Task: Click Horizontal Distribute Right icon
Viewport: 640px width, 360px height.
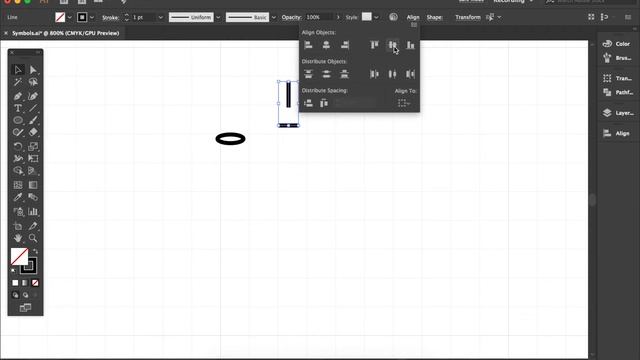Action: point(410,74)
